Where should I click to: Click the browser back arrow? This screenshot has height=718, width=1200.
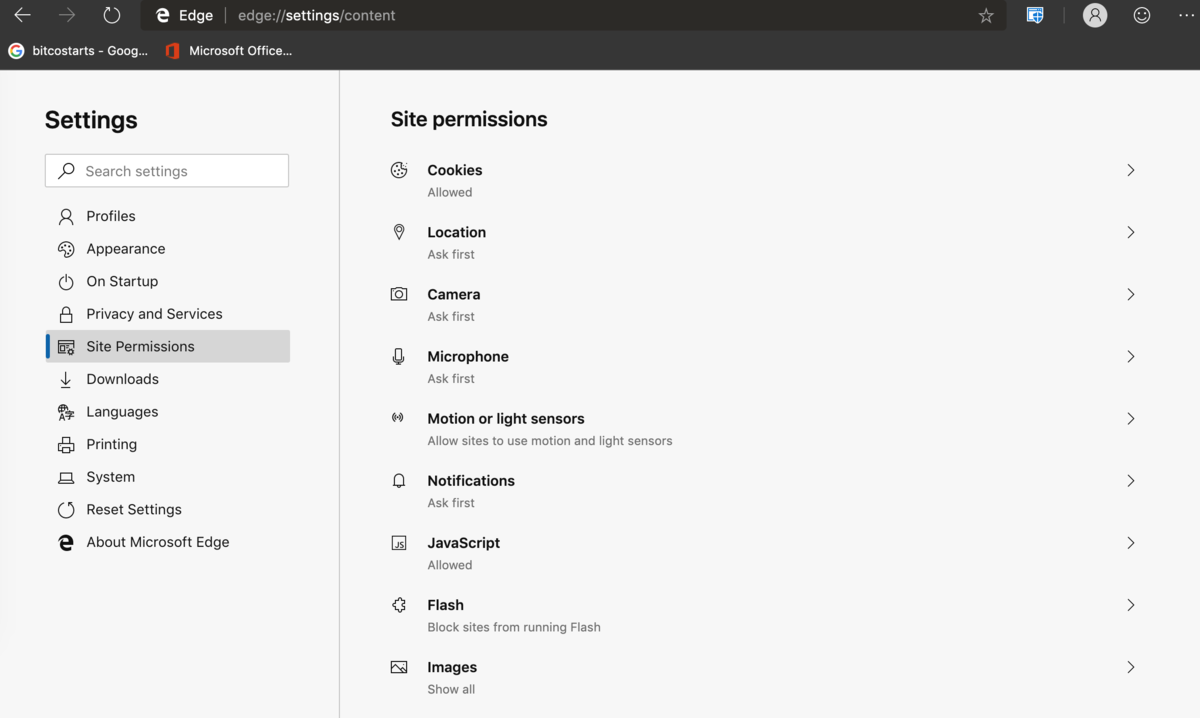[22, 15]
